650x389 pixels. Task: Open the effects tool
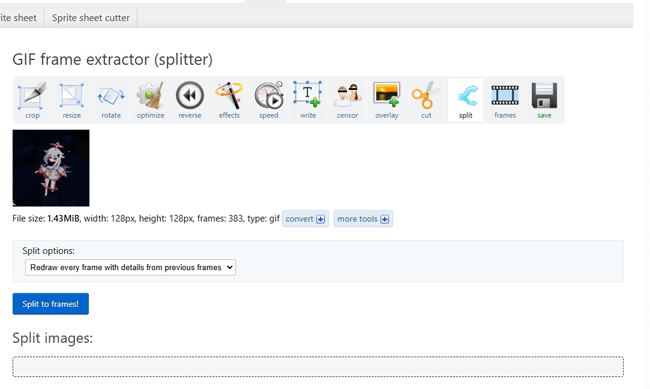click(x=229, y=100)
